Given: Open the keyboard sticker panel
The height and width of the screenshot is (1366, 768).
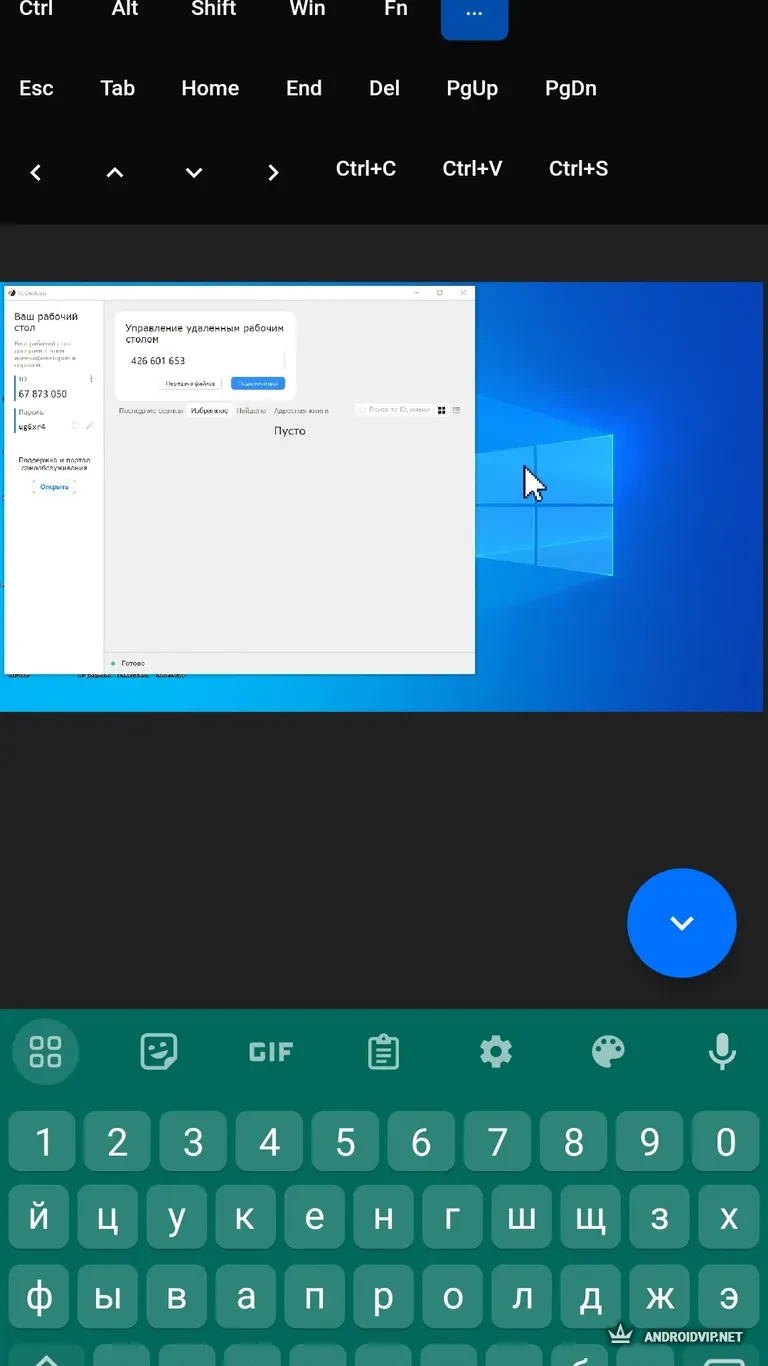Looking at the screenshot, I should pyautogui.click(x=158, y=1052).
